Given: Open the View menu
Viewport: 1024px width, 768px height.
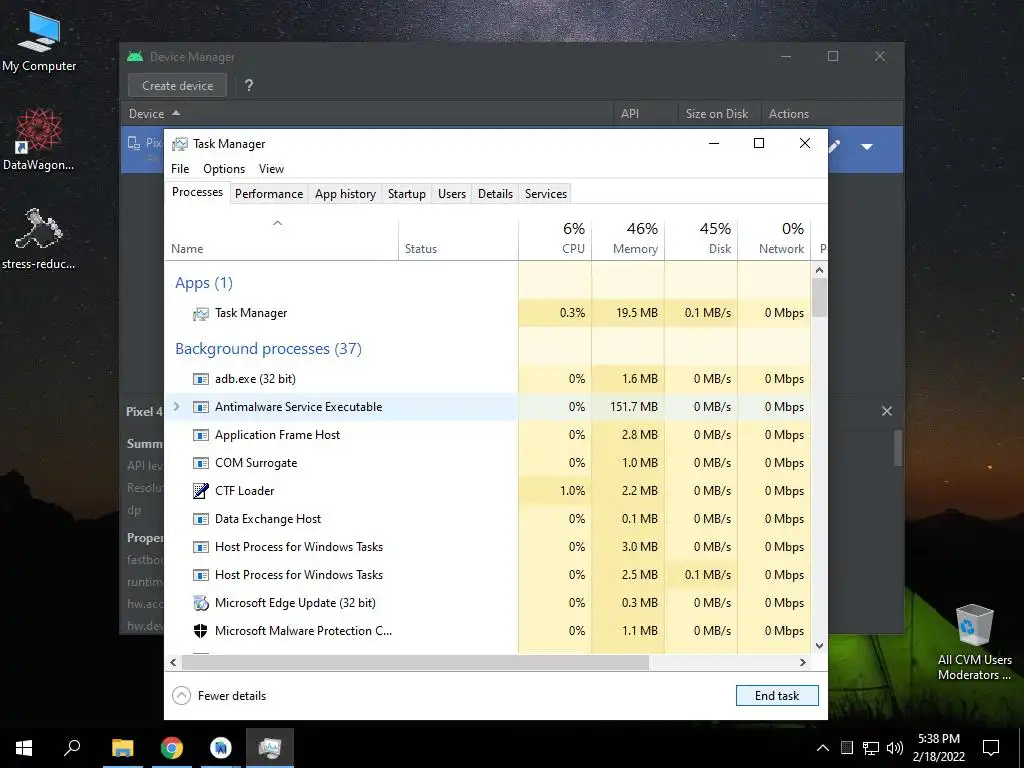Looking at the screenshot, I should 271,168.
